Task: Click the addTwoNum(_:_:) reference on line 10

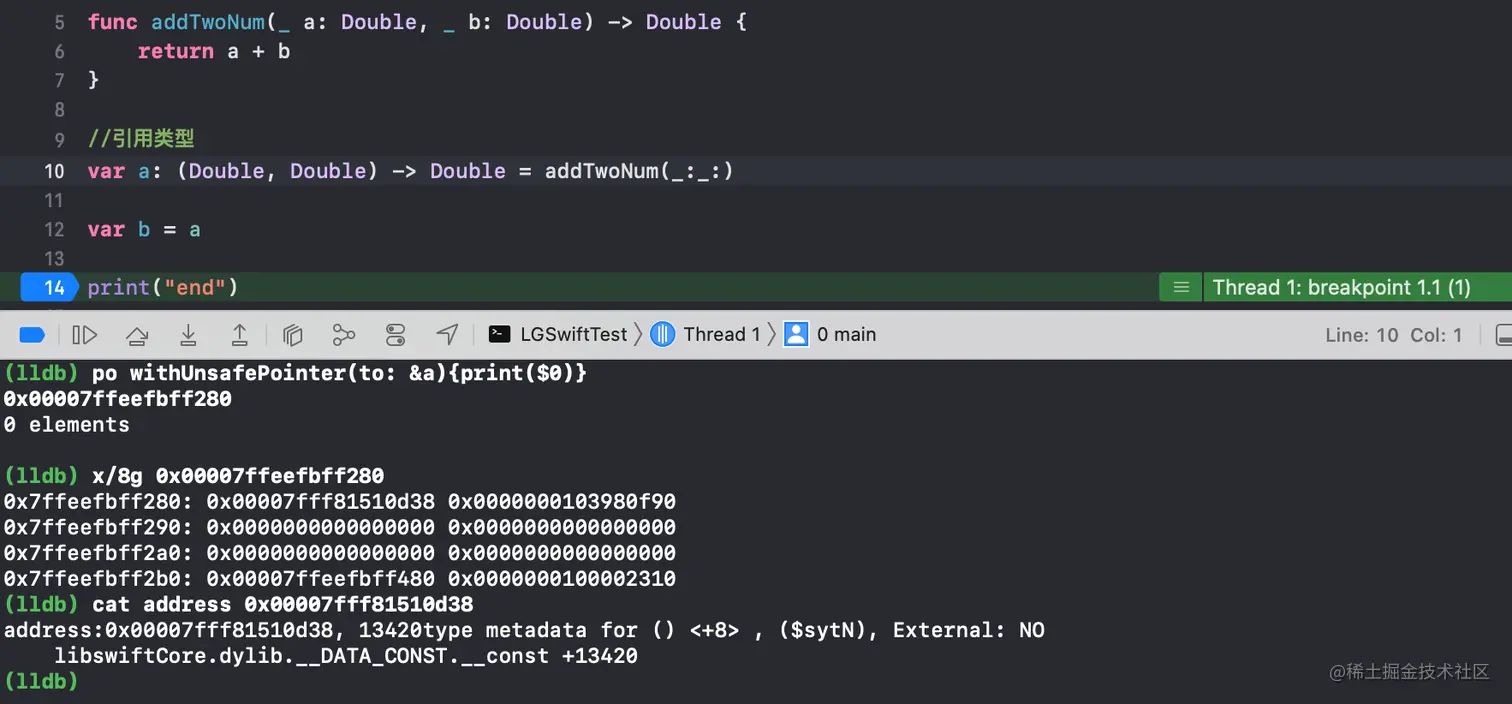Action: click(x=639, y=171)
